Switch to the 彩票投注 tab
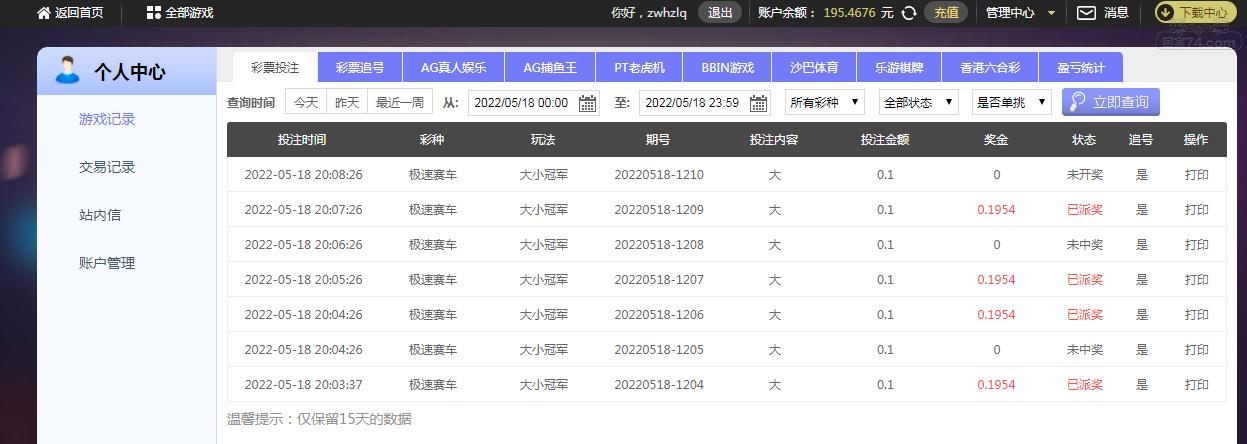The image size is (1247, 444). tap(275, 67)
